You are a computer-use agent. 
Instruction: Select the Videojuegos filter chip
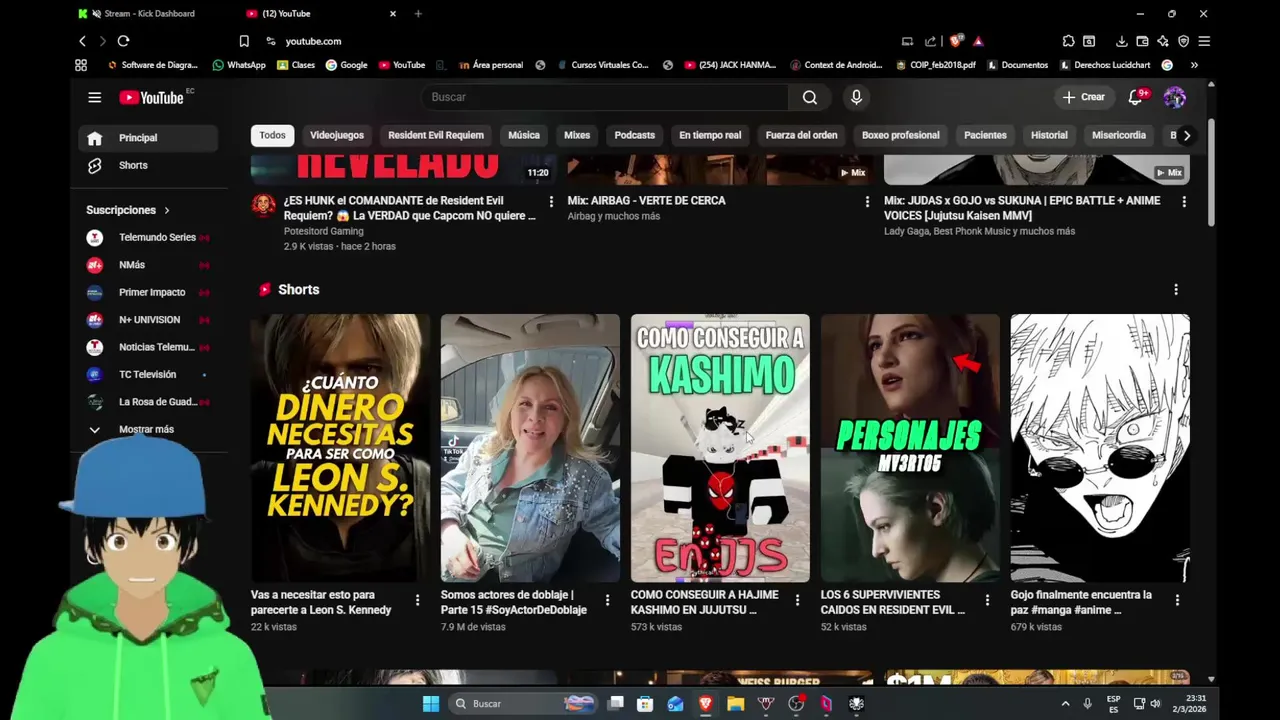tap(337, 135)
